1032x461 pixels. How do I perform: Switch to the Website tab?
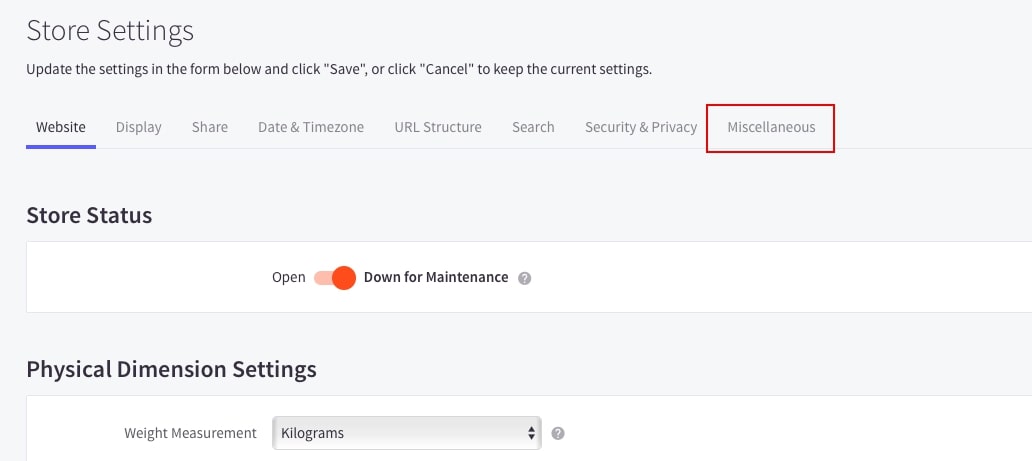pyautogui.click(x=61, y=127)
